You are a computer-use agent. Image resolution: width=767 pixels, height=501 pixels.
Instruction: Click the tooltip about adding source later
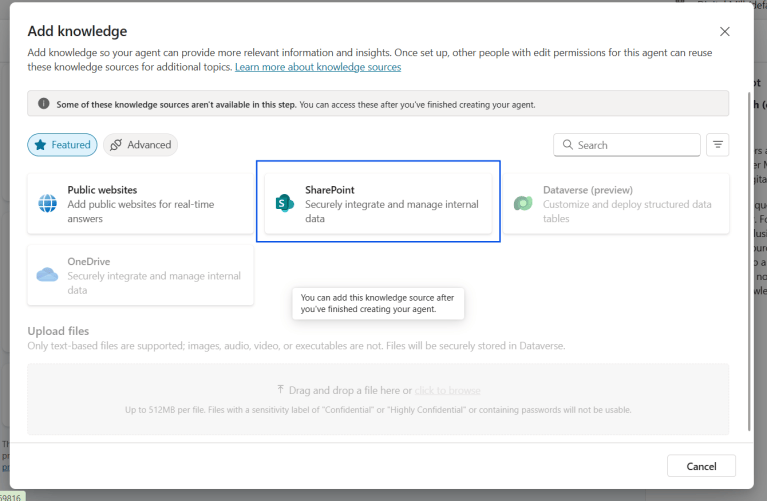pos(378,303)
